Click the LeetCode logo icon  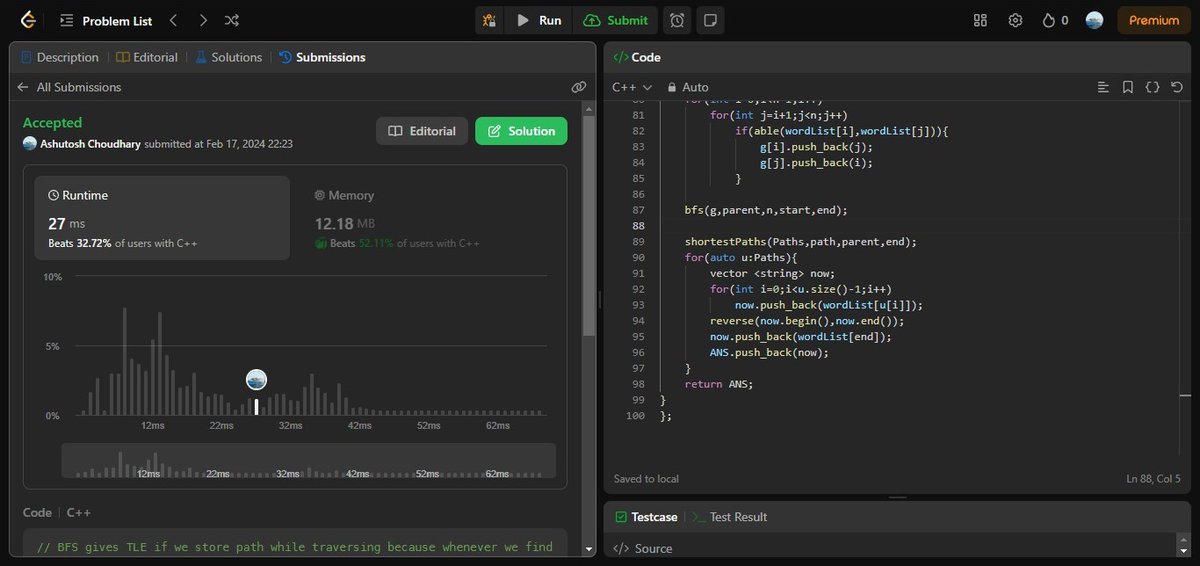[x=26, y=20]
